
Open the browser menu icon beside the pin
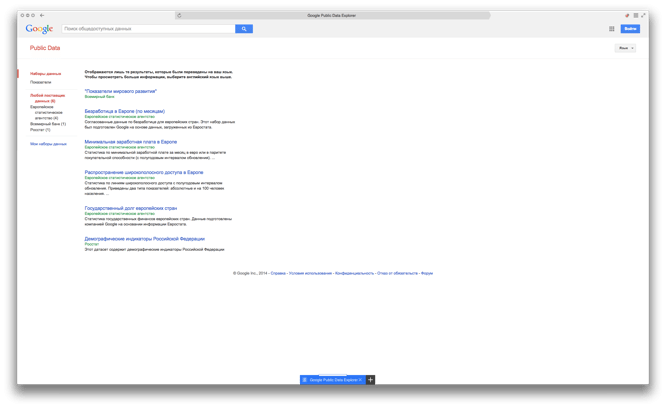point(635,15)
